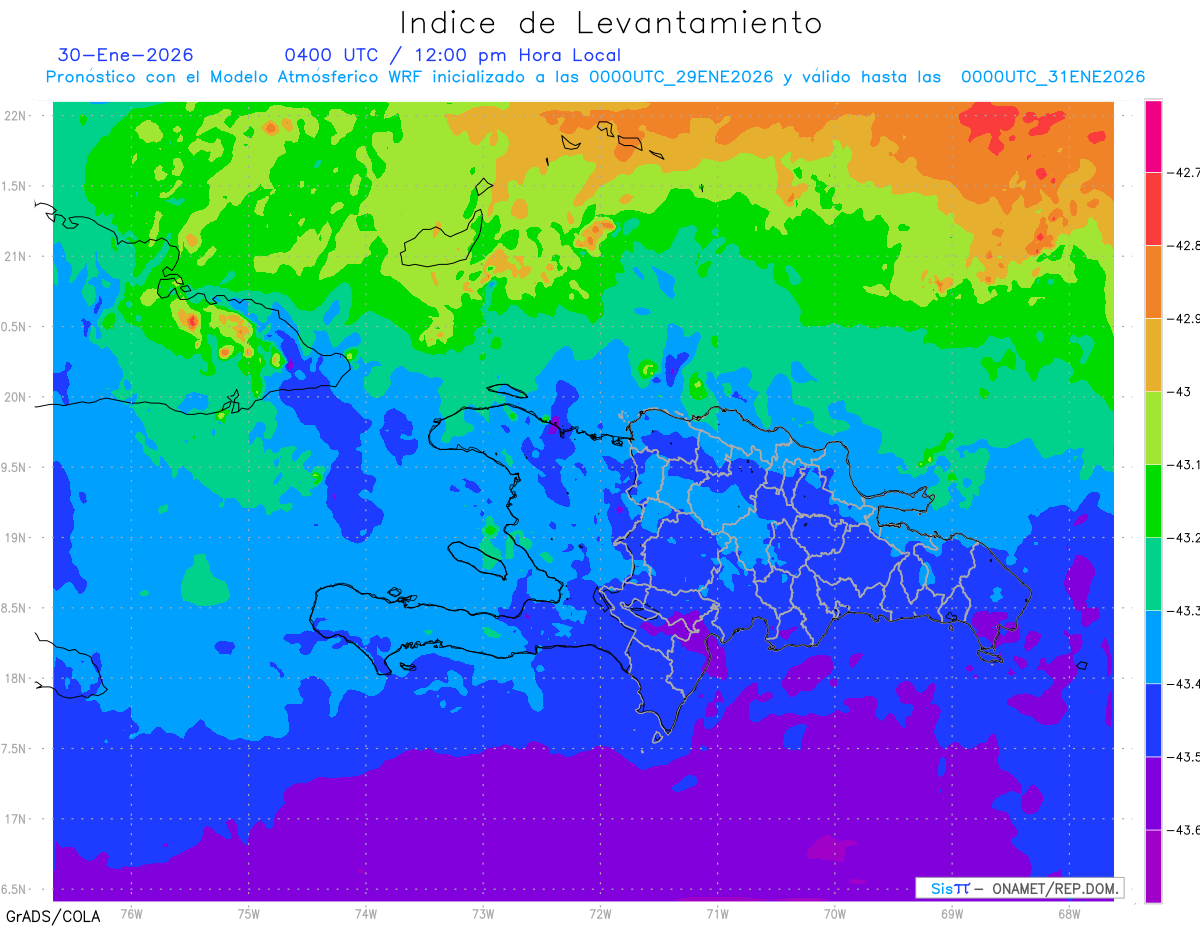Pick the light blue swatch between -43.3 and -43.4
The width and height of the screenshot is (1200, 927).
pyautogui.click(x=1153, y=647)
